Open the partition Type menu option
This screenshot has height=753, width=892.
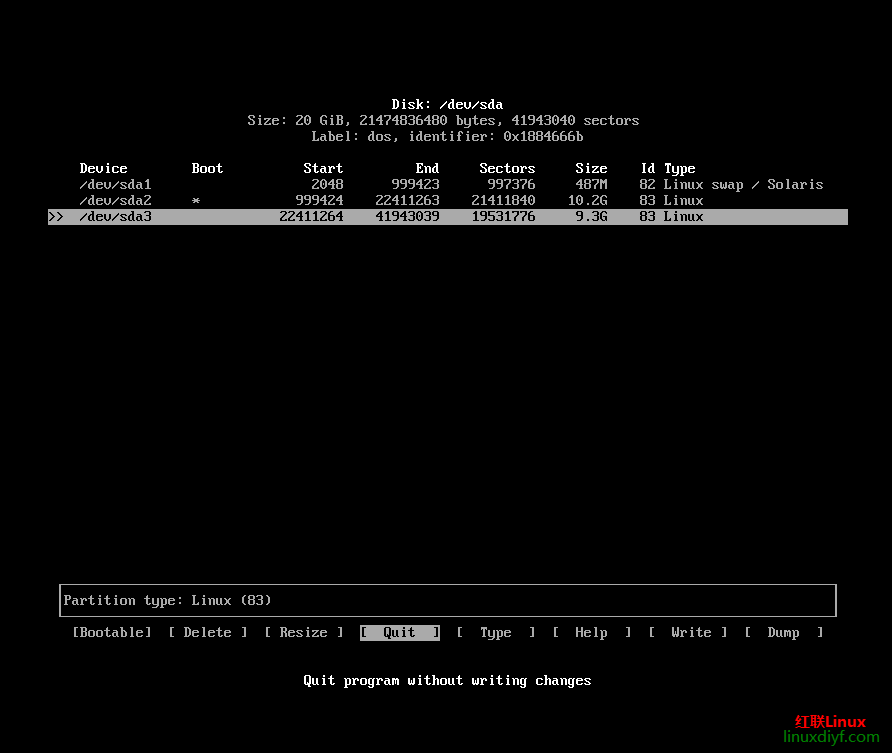click(495, 632)
